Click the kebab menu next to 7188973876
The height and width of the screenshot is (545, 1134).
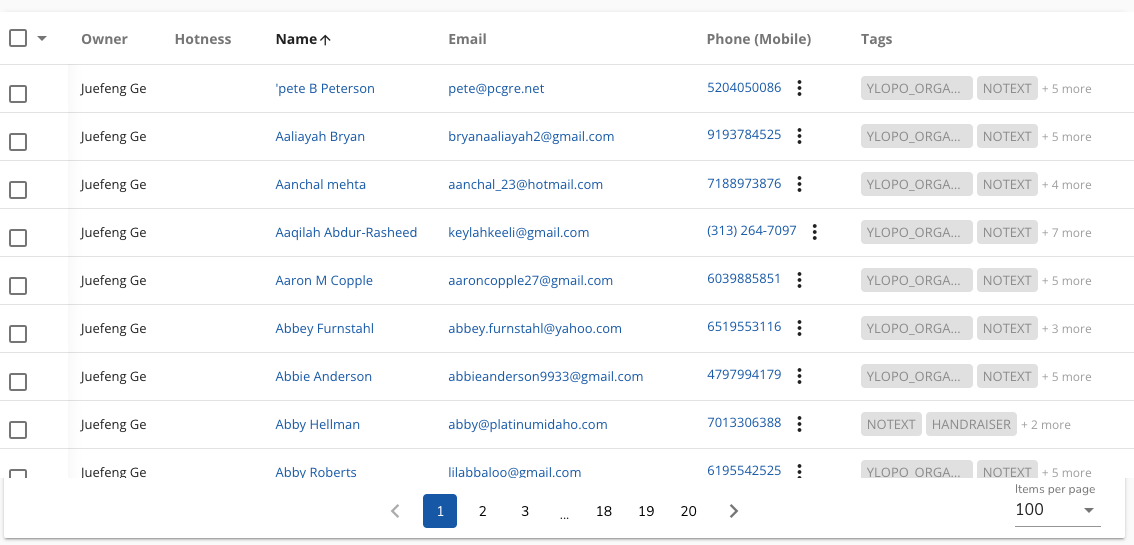[x=799, y=184]
